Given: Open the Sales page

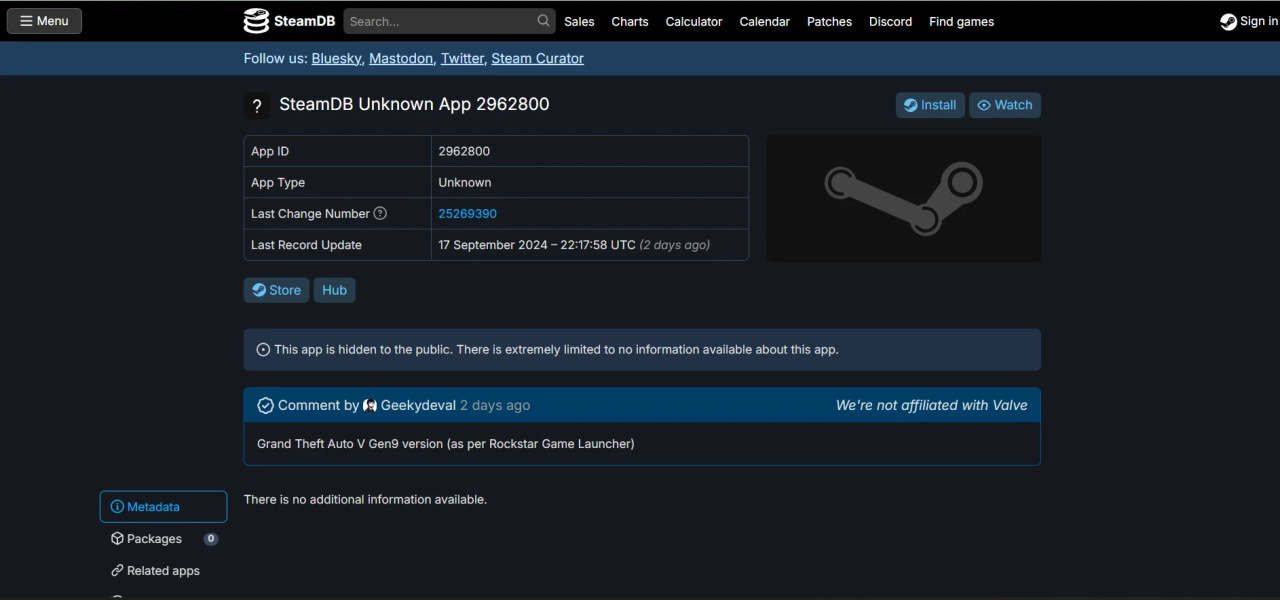Looking at the screenshot, I should tap(579, 21).
